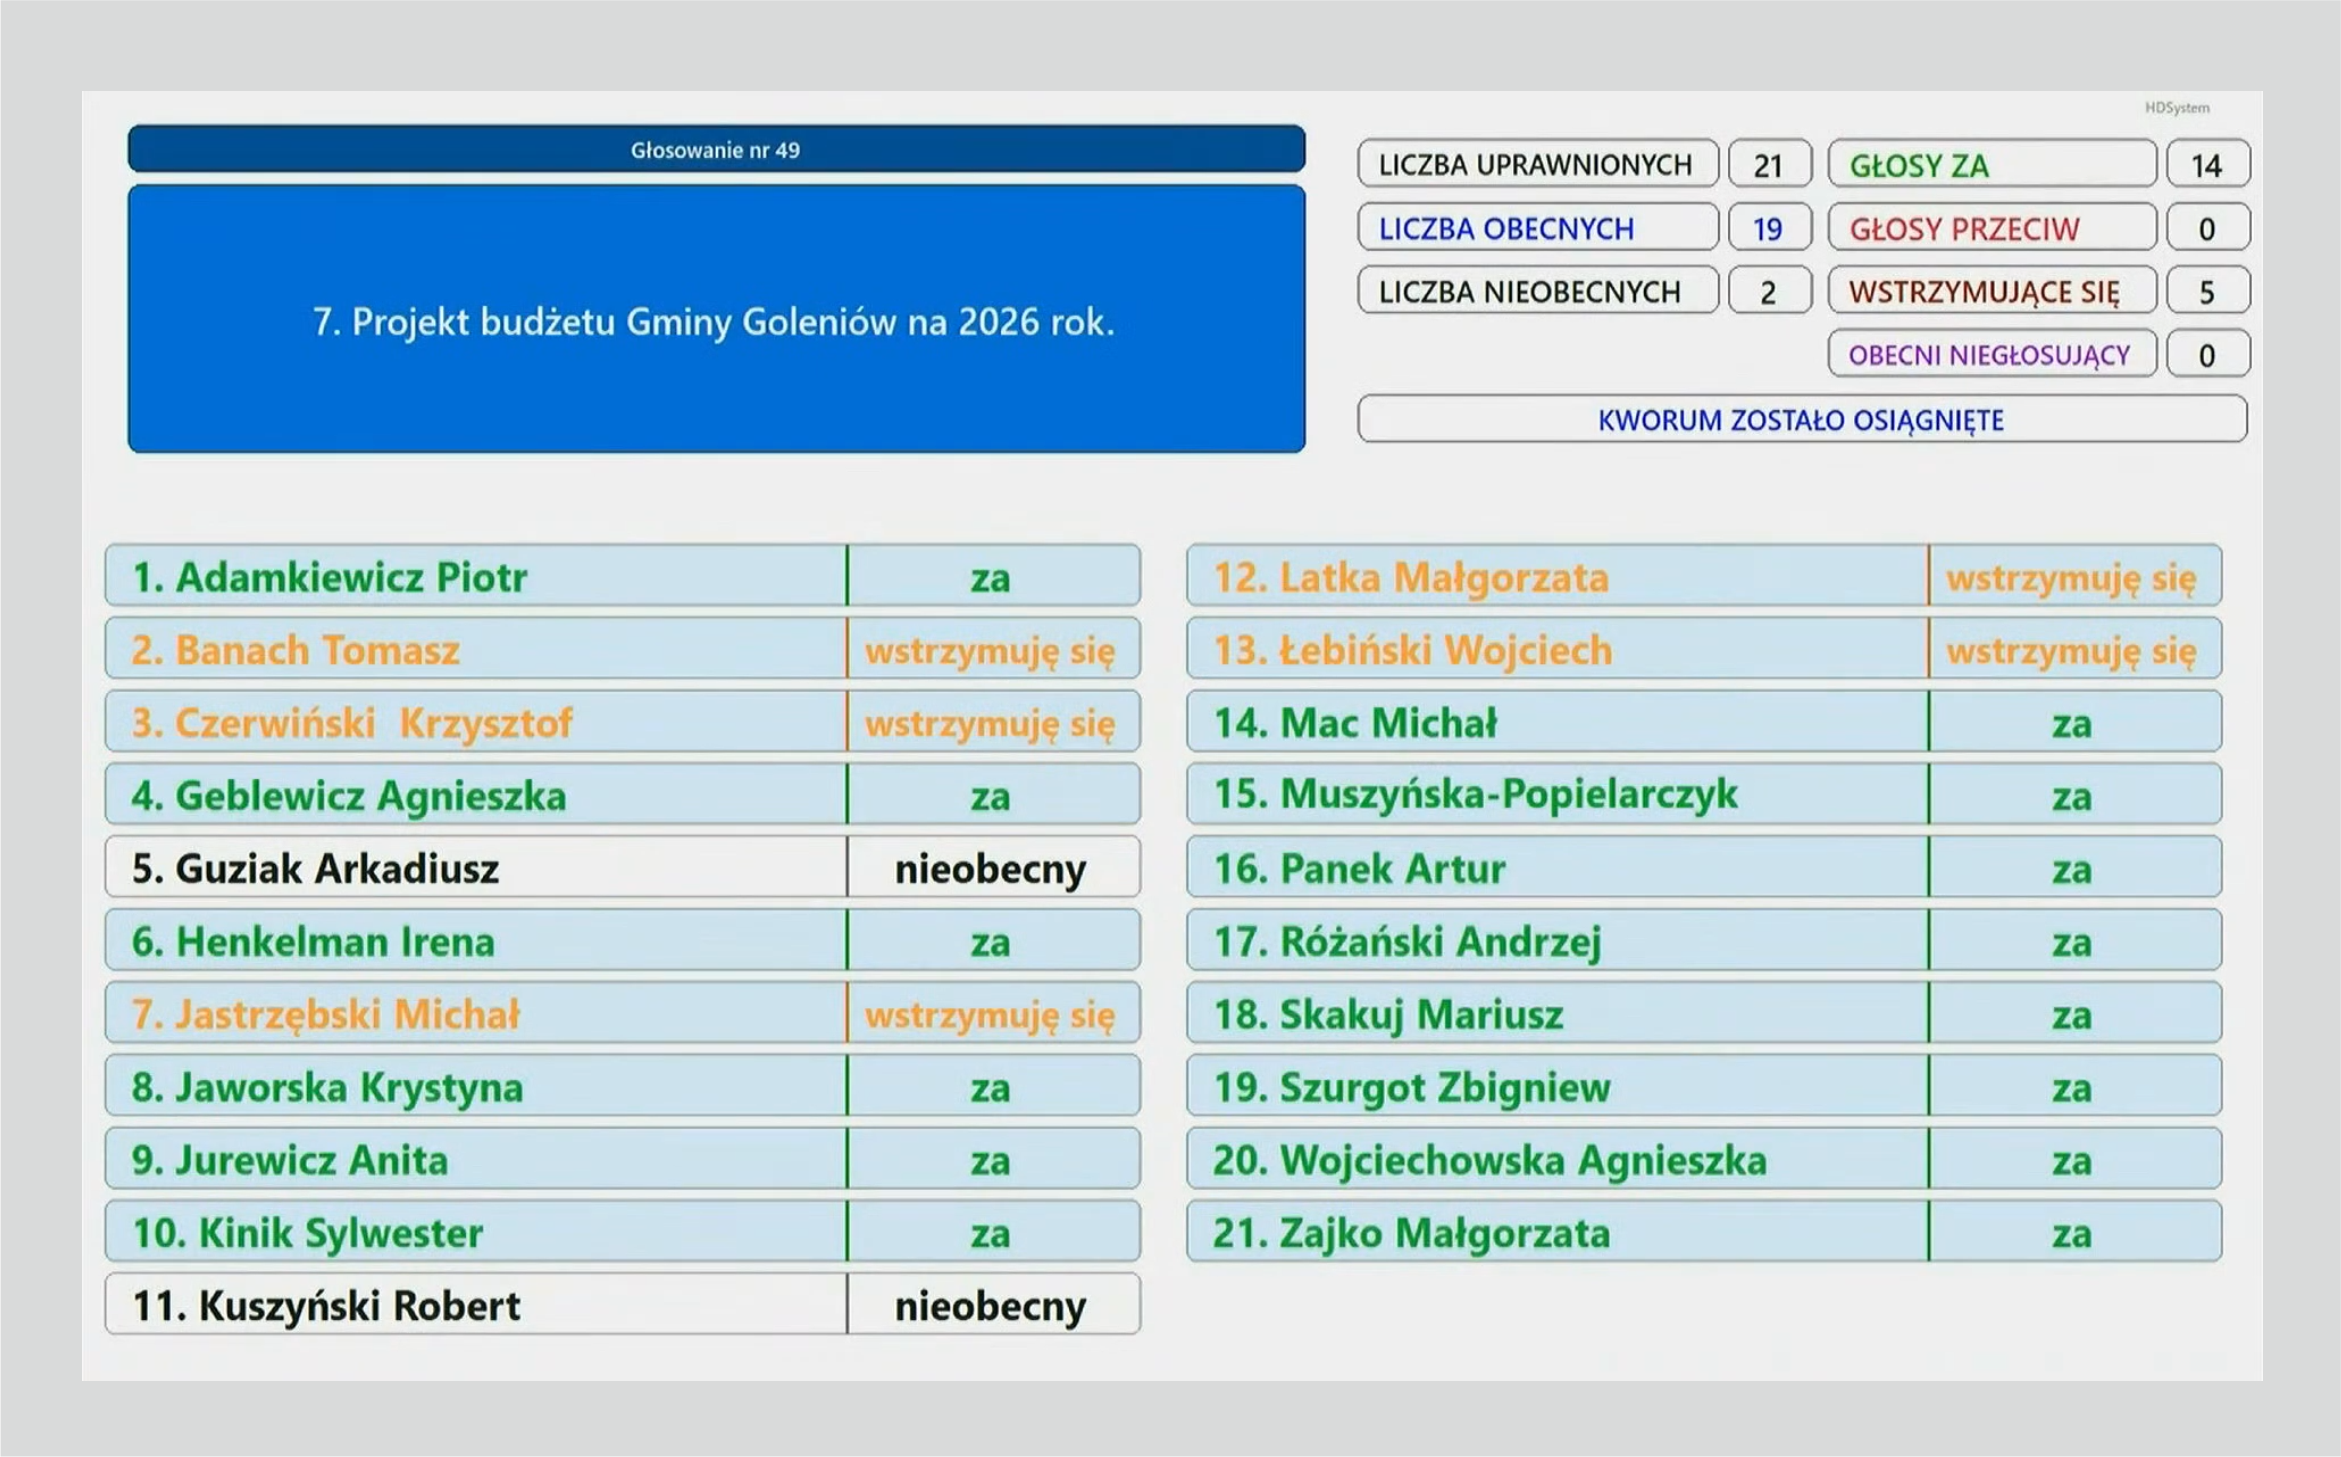Click the HDSystem logo text
The width and height of the screenshot is (2341, 1457).
(2176, 108)
